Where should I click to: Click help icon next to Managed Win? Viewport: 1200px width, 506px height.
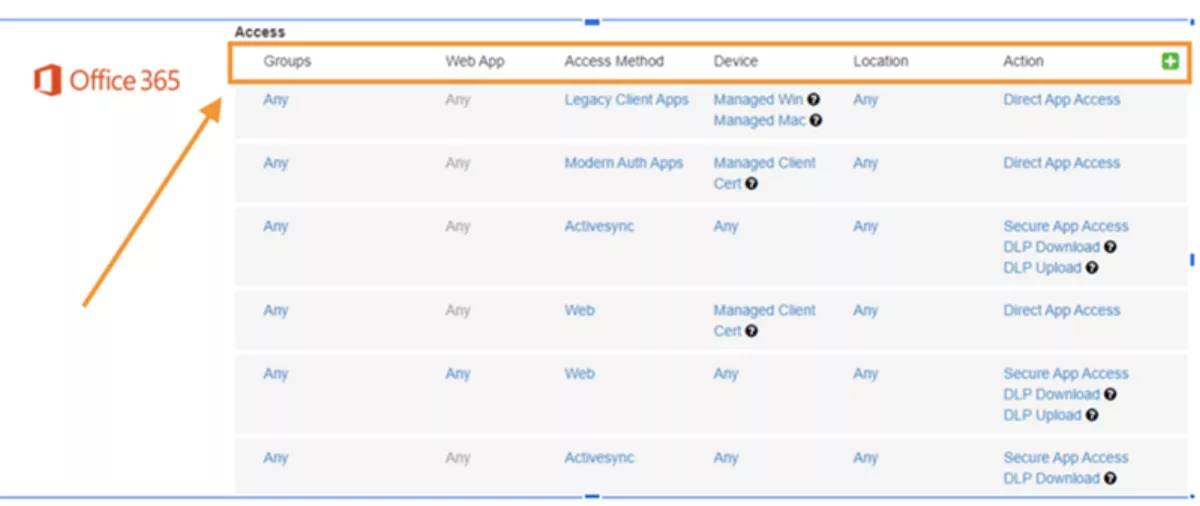(x=814, y=100)
